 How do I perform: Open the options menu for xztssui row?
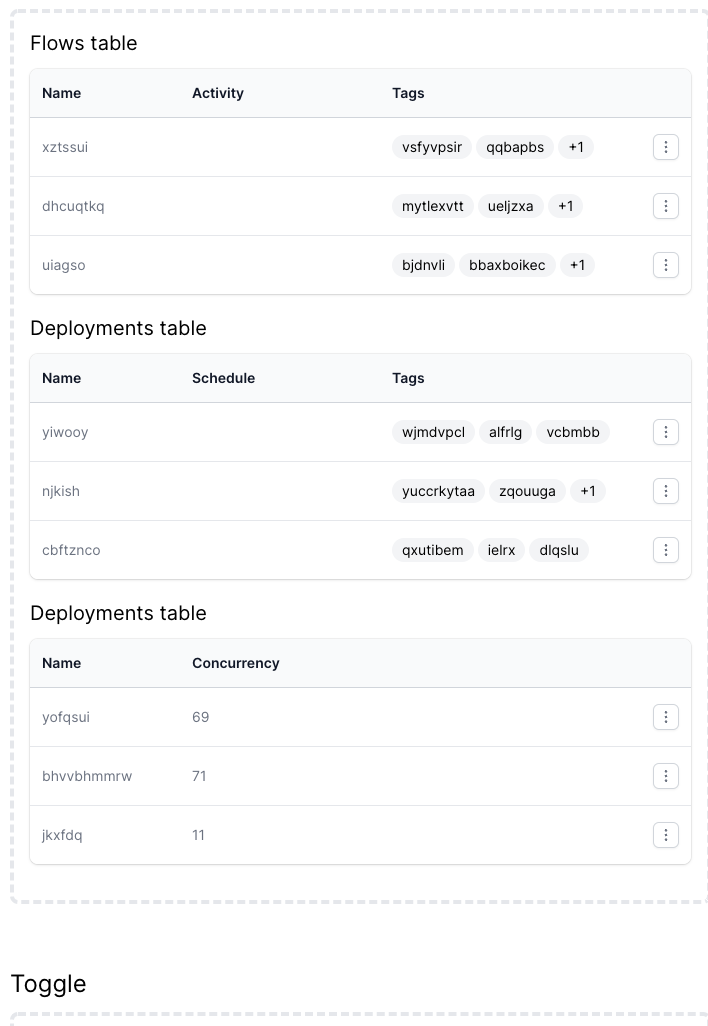tap(666, 146)
